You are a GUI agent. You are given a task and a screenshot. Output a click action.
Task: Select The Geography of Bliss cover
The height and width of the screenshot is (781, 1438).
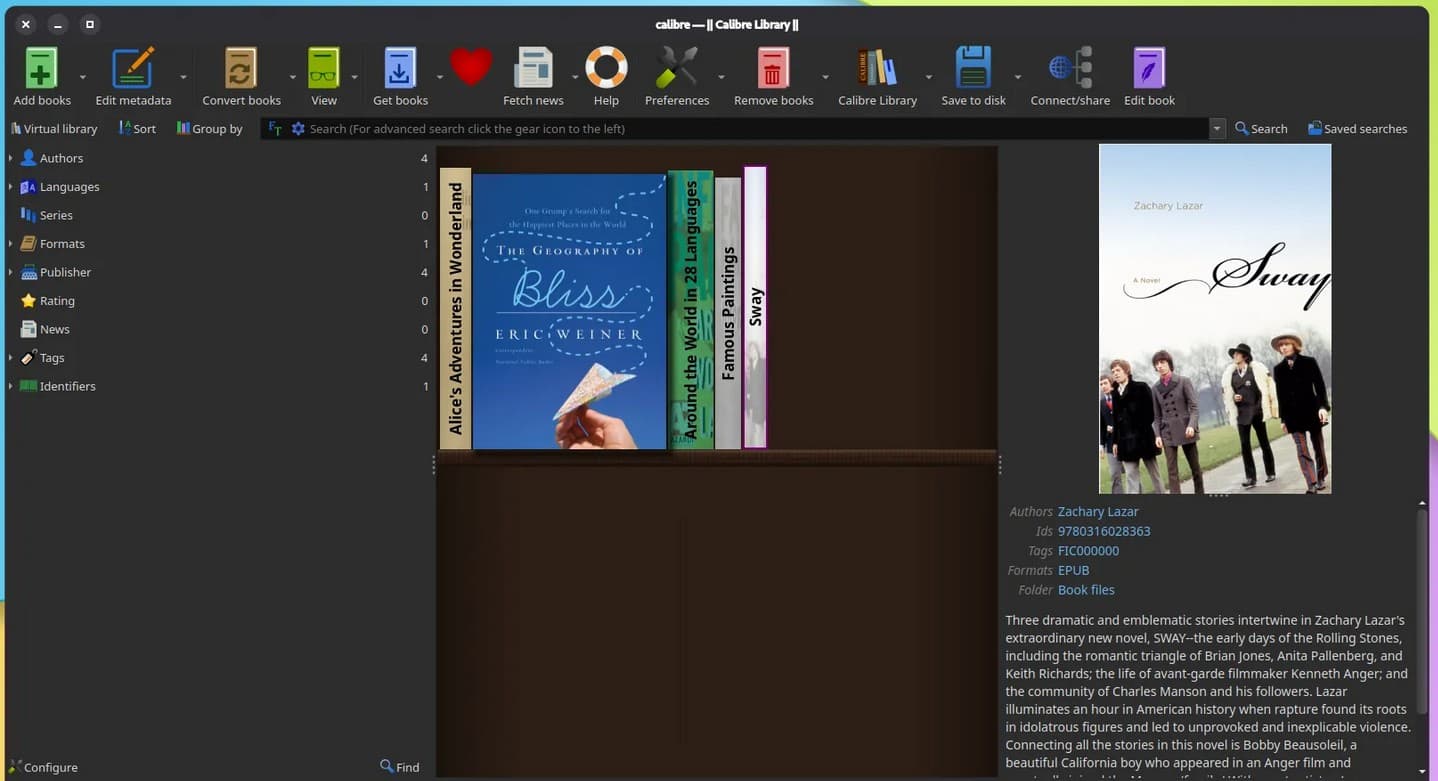click(569, 311)
